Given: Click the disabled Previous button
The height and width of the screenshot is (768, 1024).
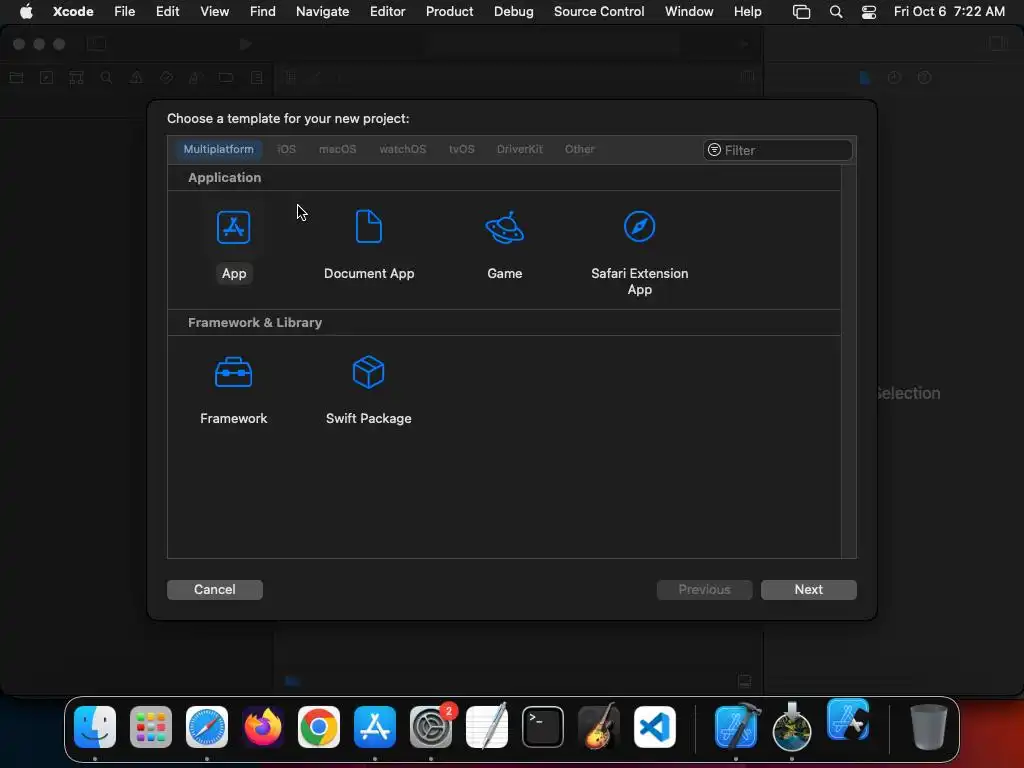Looking at the screenshot, I should [704, 590].
